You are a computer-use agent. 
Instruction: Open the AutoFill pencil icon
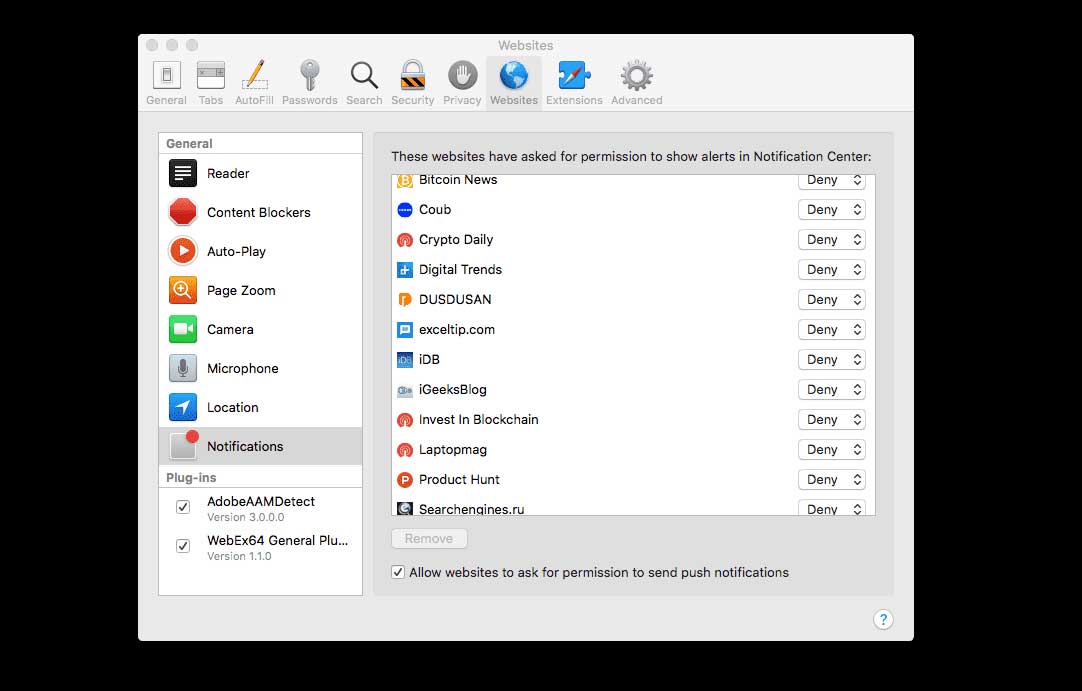(254, 75)
